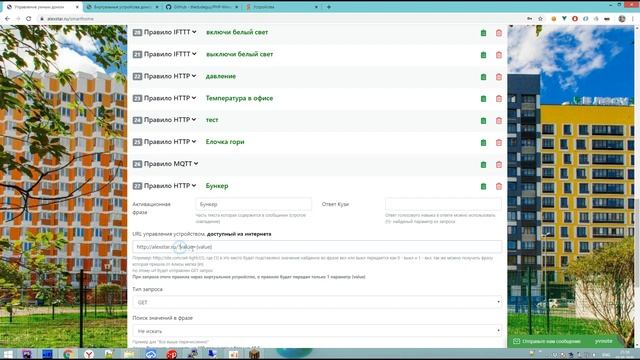The width and height of the screenshot is (640, 360).
Task: Open the 'давление' rule title
Action: (x=221, y=76)
